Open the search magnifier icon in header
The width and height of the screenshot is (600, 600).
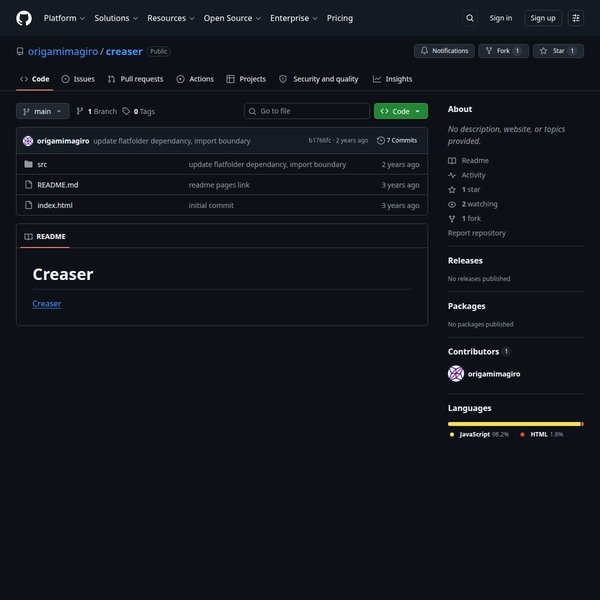click(x=470, y=18)
